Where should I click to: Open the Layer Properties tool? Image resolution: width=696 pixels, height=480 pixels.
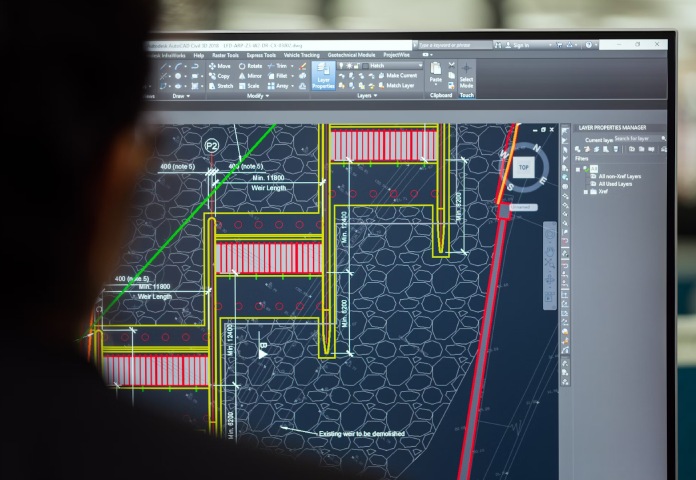click(x=323, y=76)
